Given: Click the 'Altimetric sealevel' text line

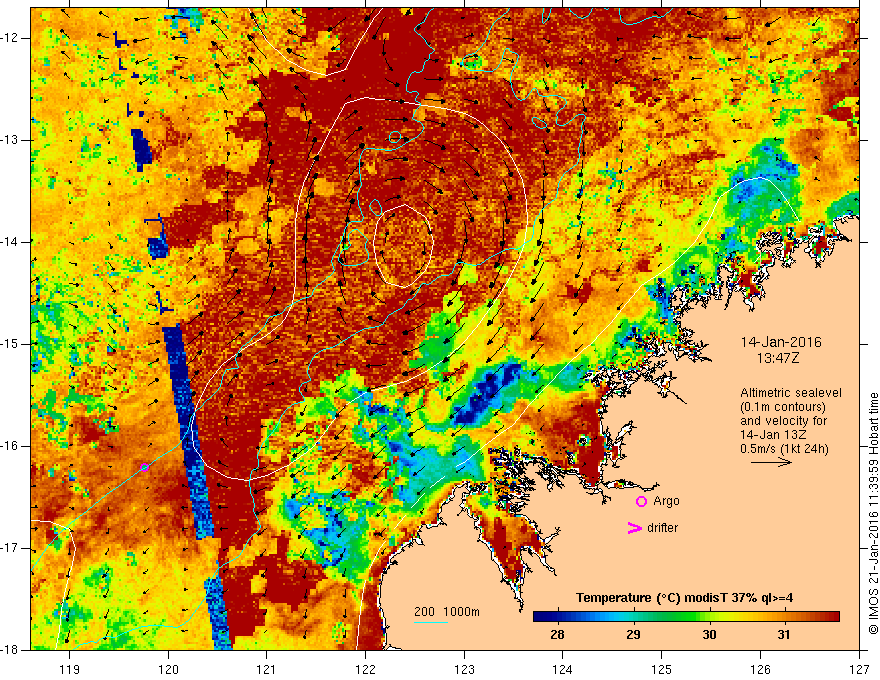Looking at the screenshot, I should point(791,393).
